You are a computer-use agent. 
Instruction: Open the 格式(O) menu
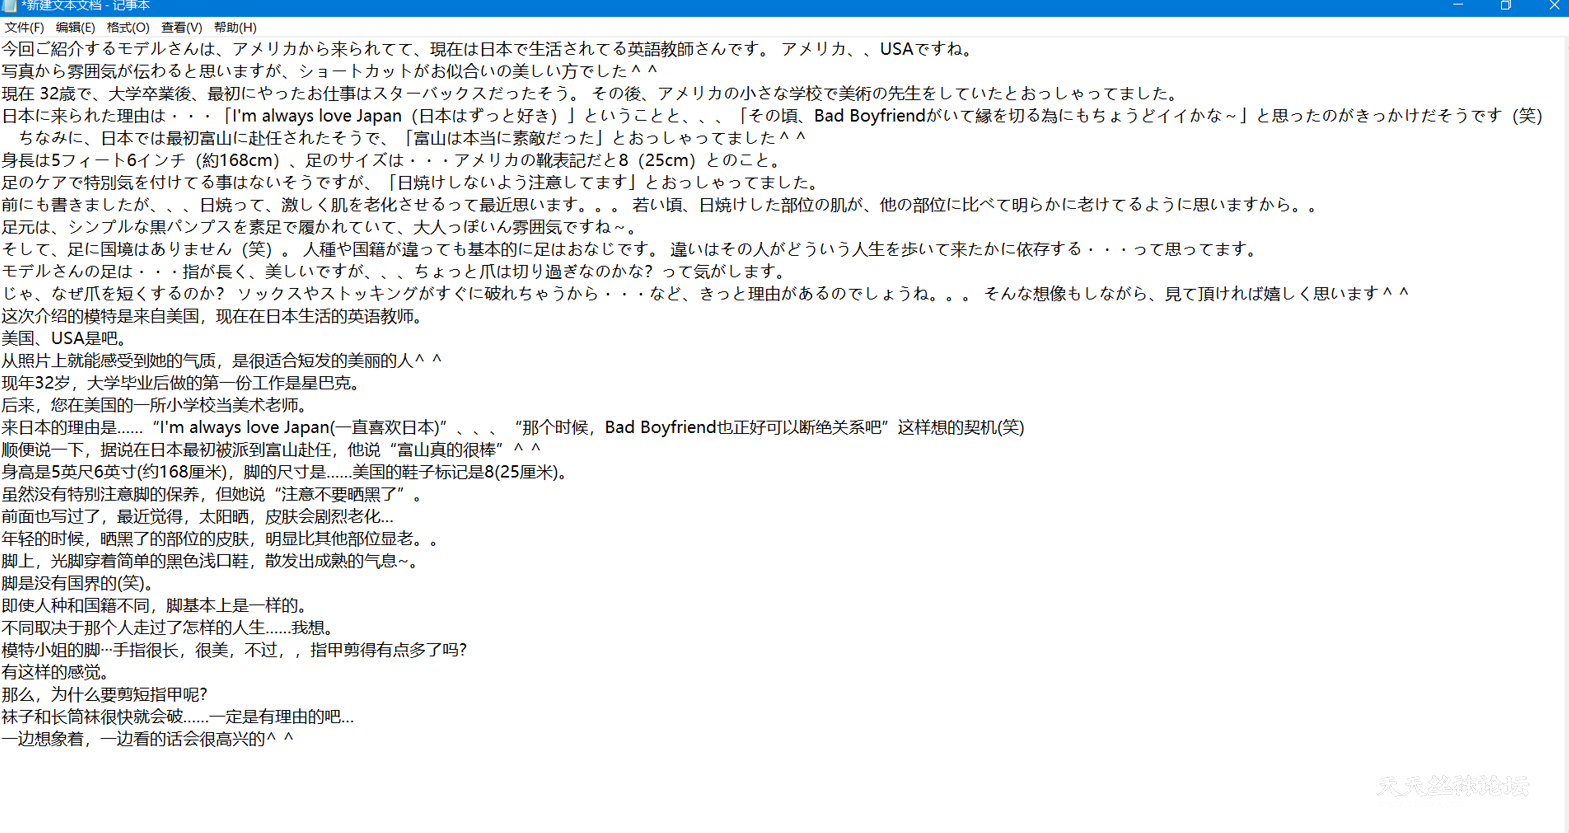pos(128,28)
